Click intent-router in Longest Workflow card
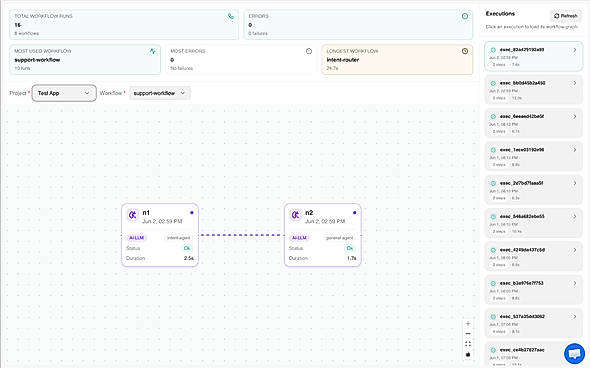This screenshot has width=590, height=368. pyautogui.click(x=342, y=60)
